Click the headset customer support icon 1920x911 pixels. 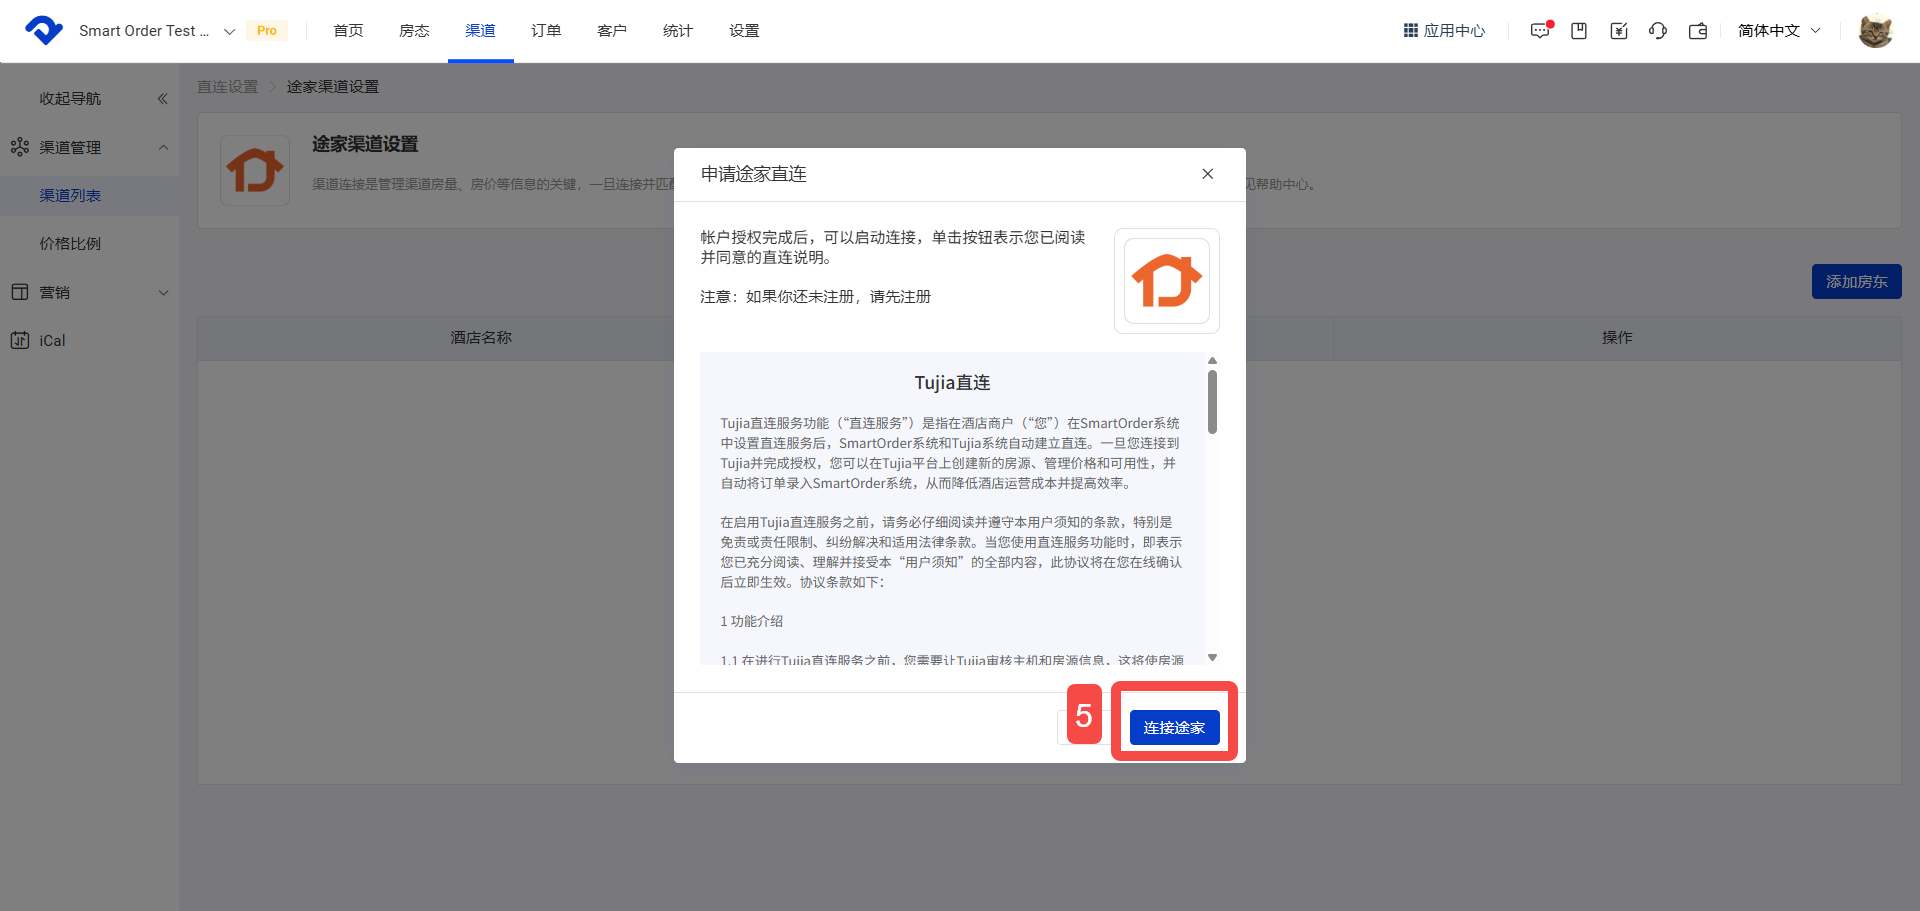pyautogui.click(x=1658, y=31)
